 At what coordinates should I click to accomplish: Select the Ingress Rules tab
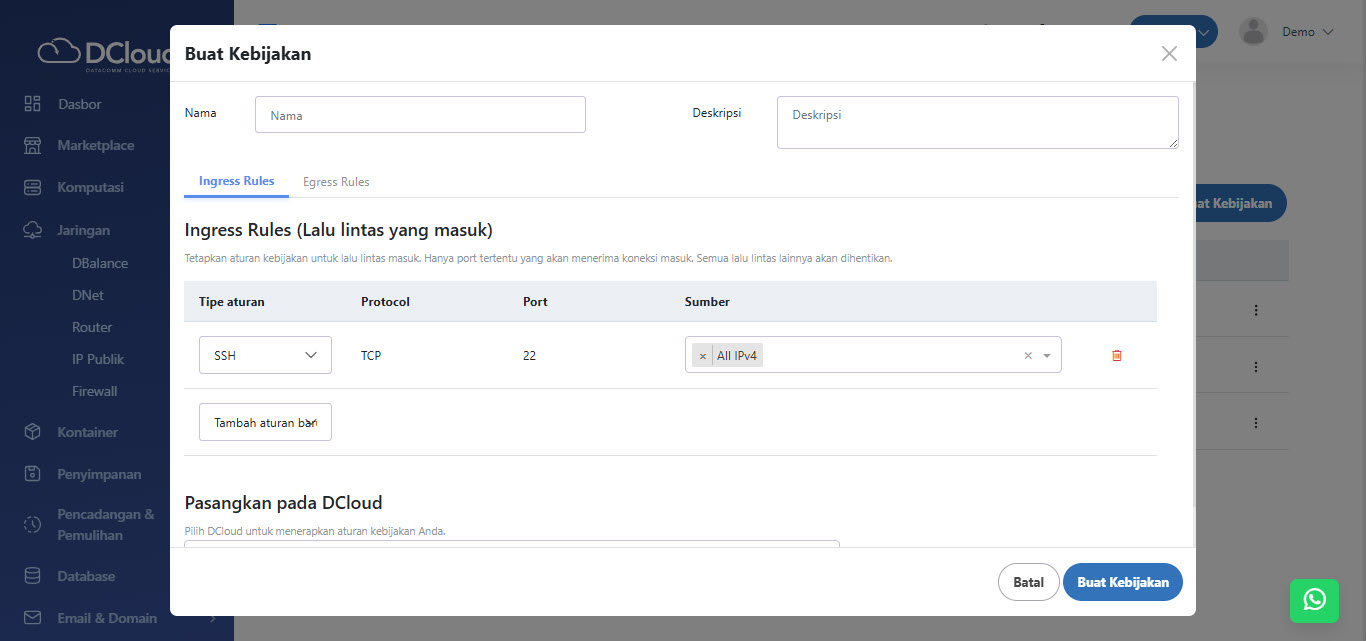236,181
